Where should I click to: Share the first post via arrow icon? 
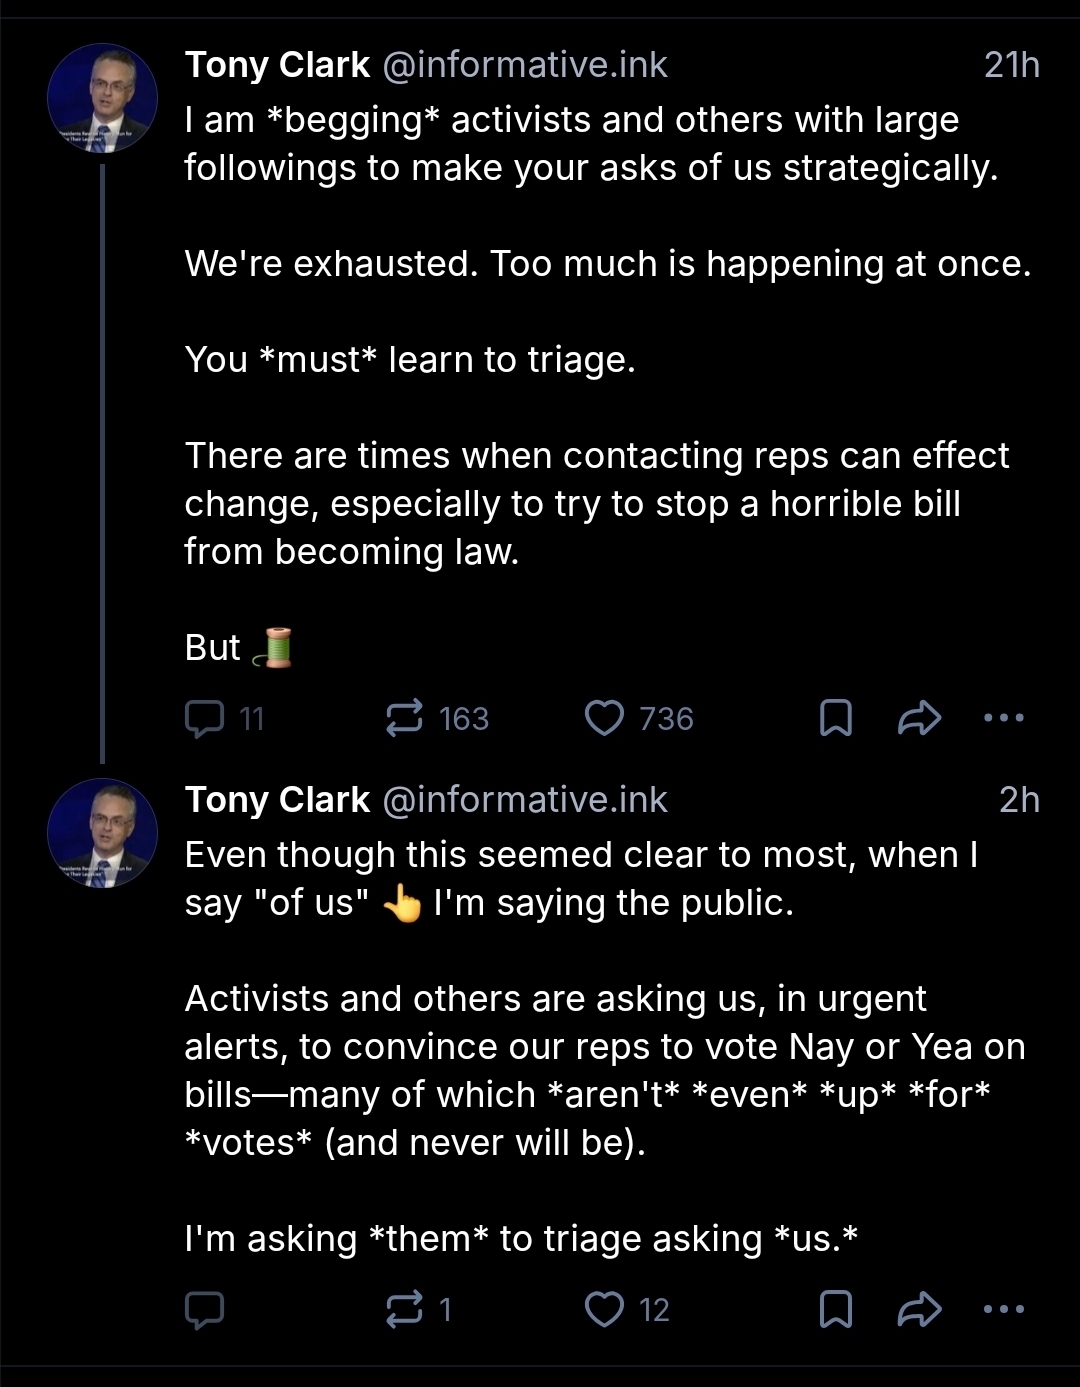pyautogui.click(x=920, y=718)
